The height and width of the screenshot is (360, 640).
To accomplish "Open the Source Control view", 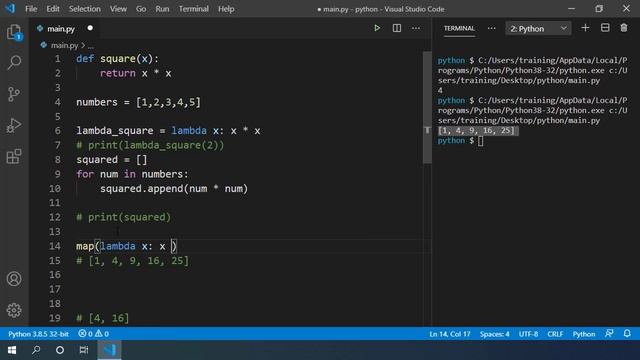I will (x=14, y=94).
